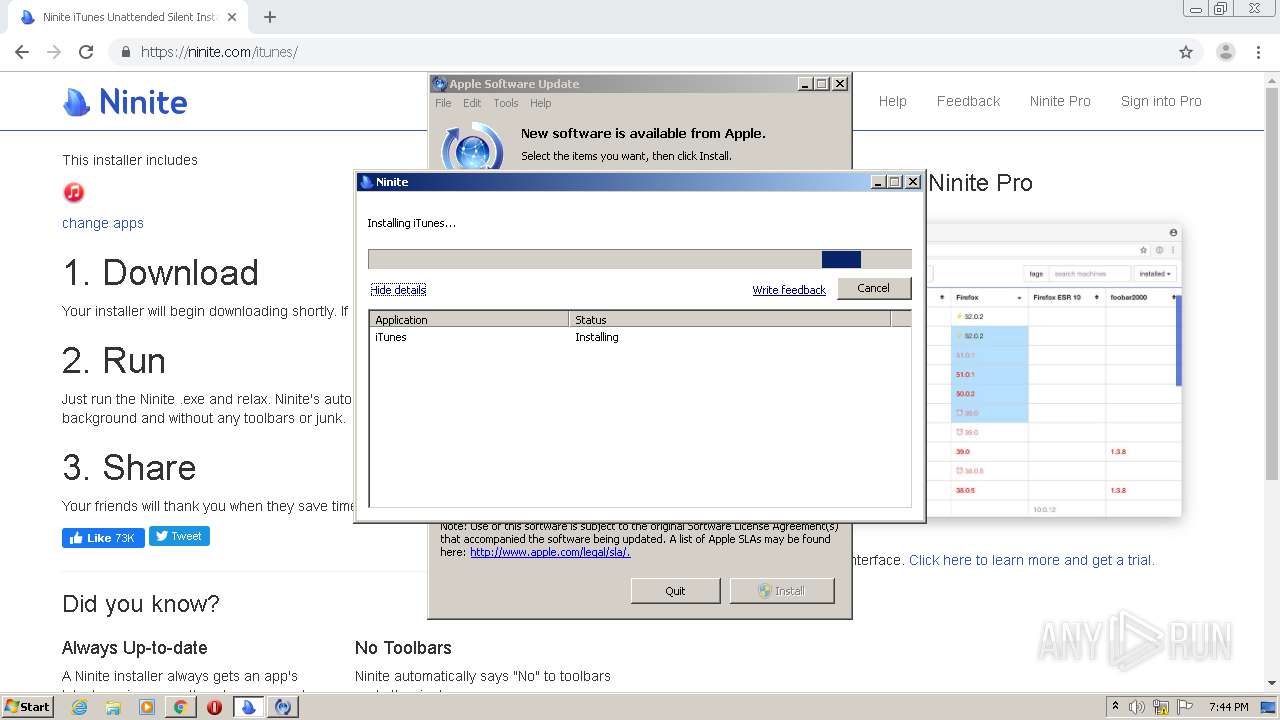Click the '1. Download' heading
This screenshot has height=720, width=1280.
[160, 273]
